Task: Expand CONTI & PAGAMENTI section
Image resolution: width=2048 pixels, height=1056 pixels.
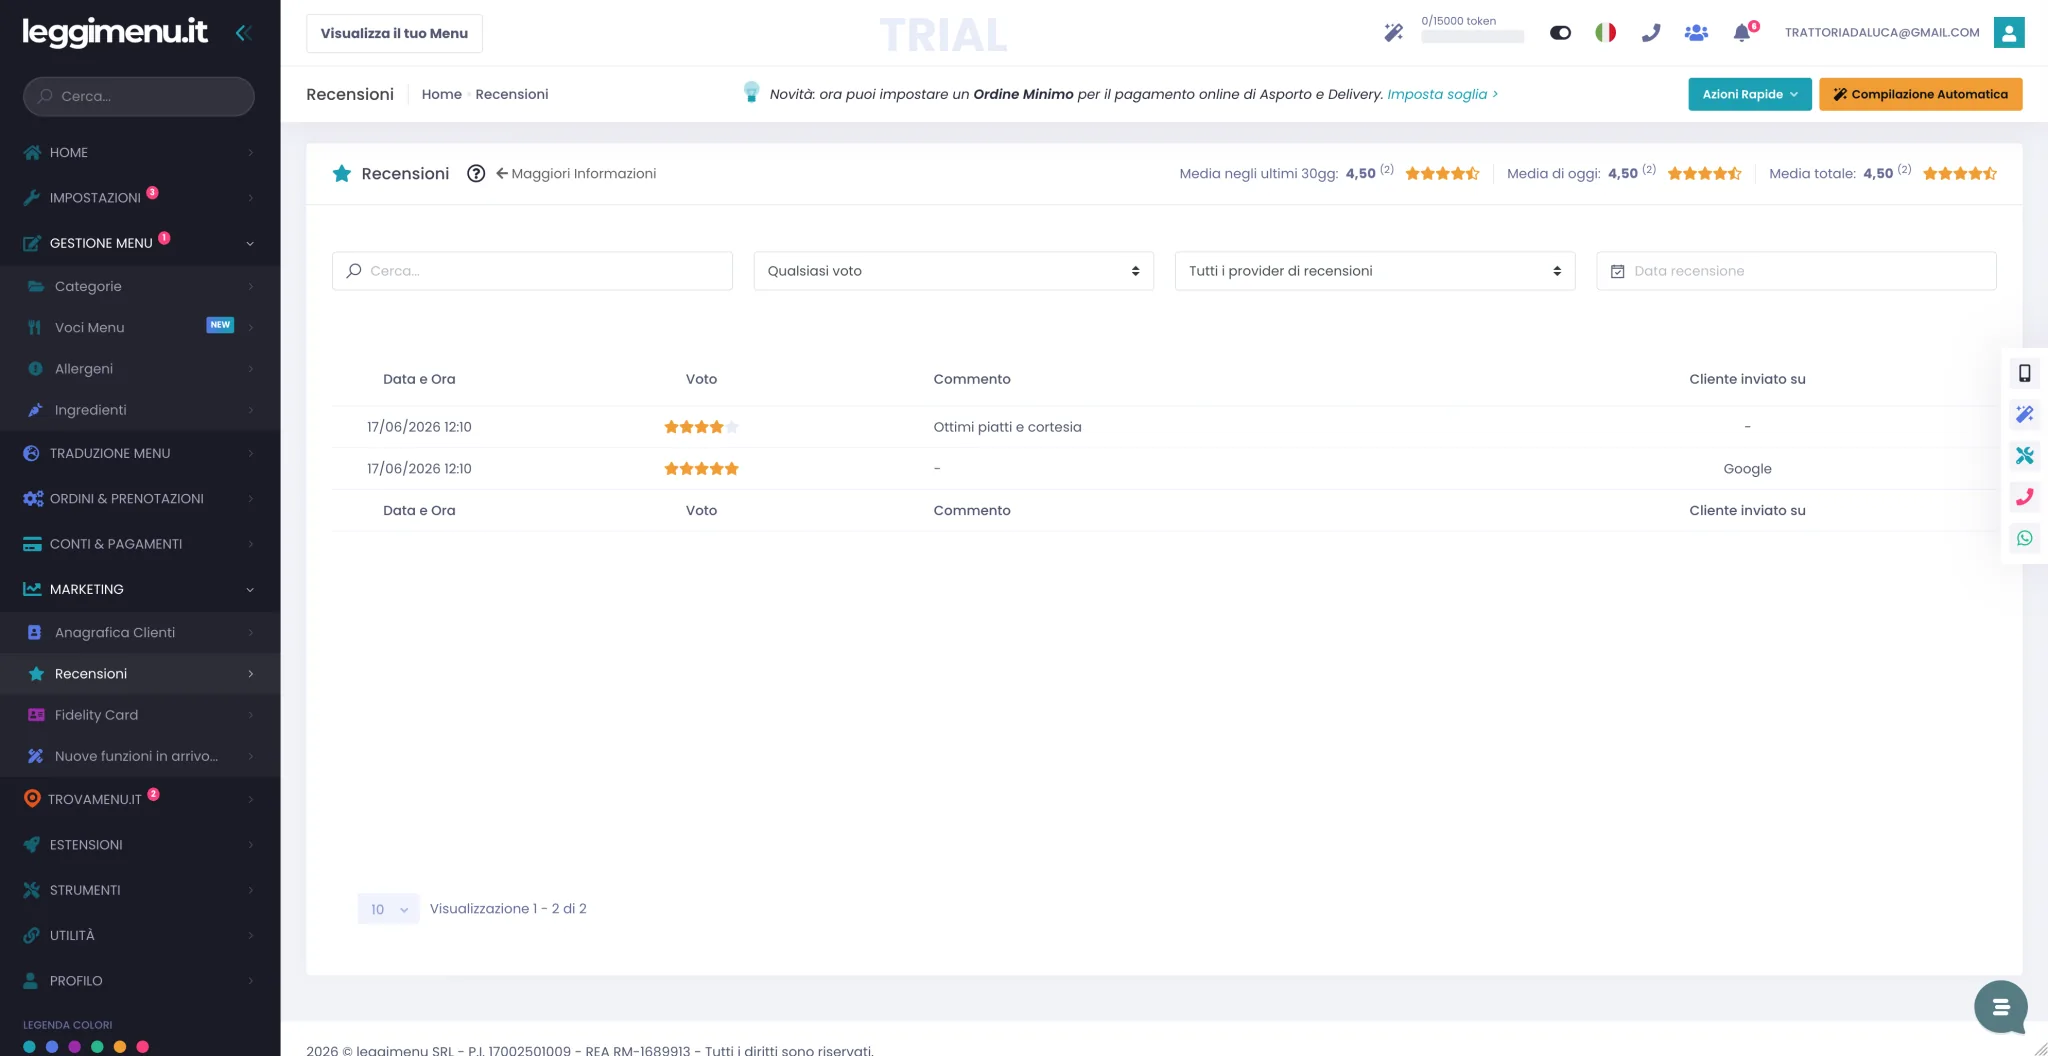Action: click(140, 544)
